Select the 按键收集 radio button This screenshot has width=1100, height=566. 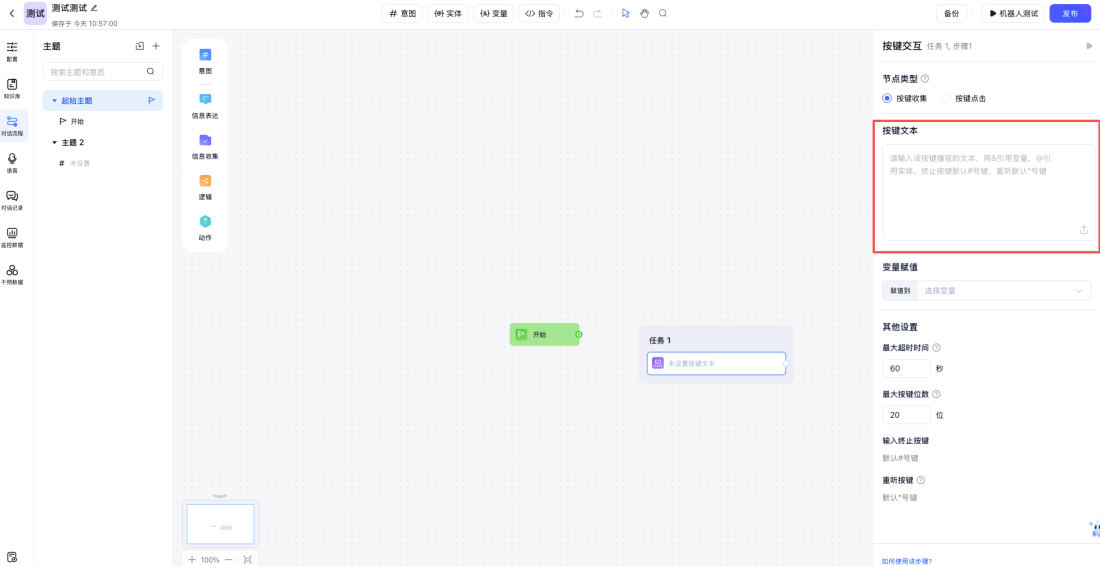tap(887, 98)
